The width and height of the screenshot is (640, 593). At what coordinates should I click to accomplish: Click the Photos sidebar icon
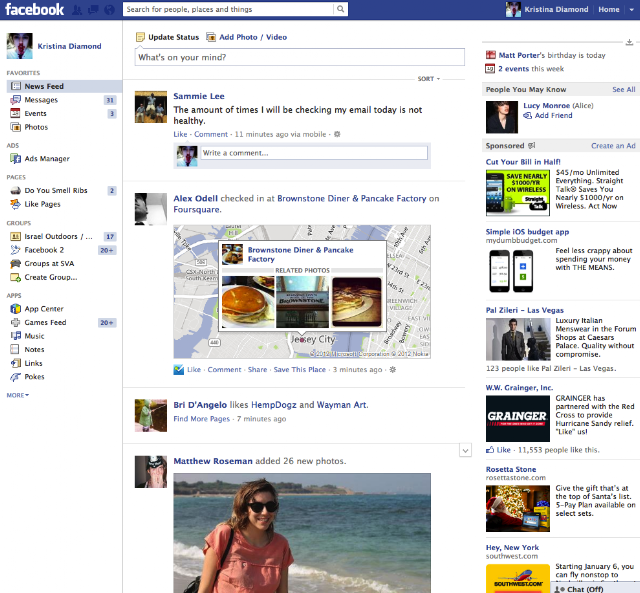pyautogui.click(x=16, y=127)
